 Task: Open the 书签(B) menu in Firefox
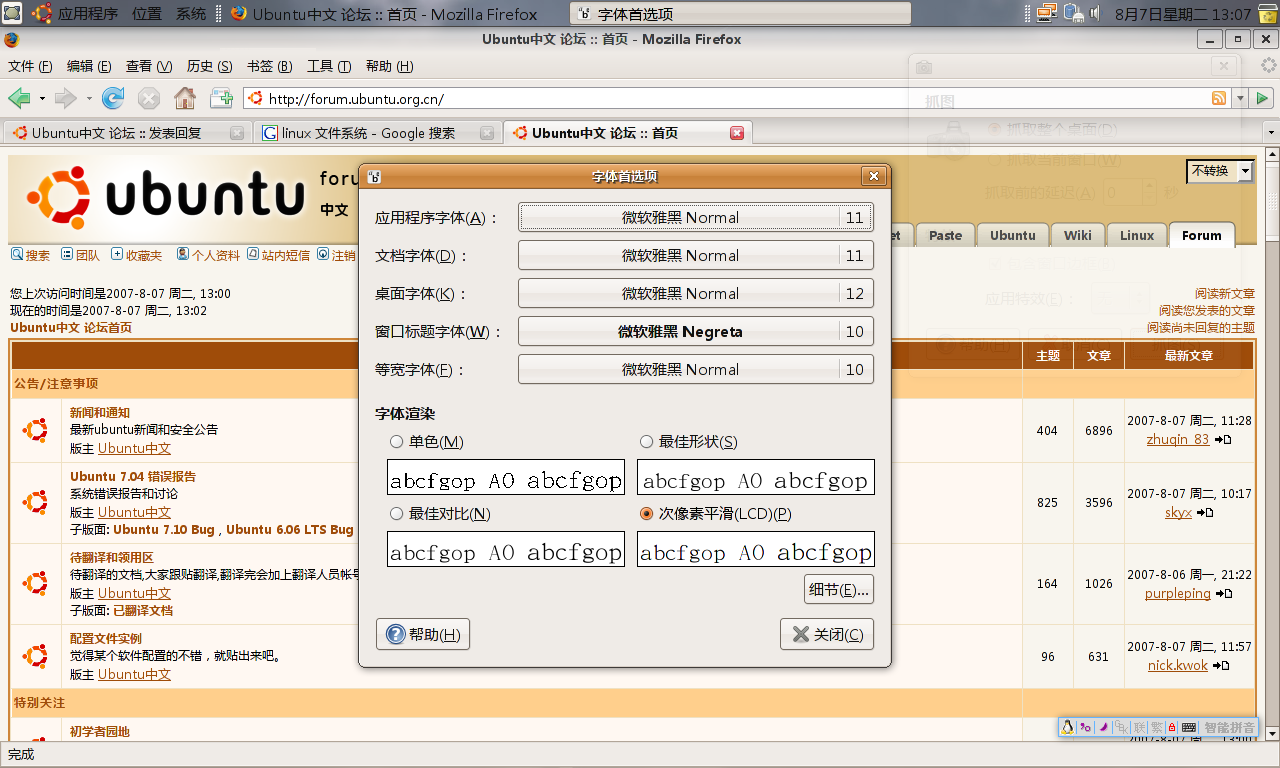[269, 66]
